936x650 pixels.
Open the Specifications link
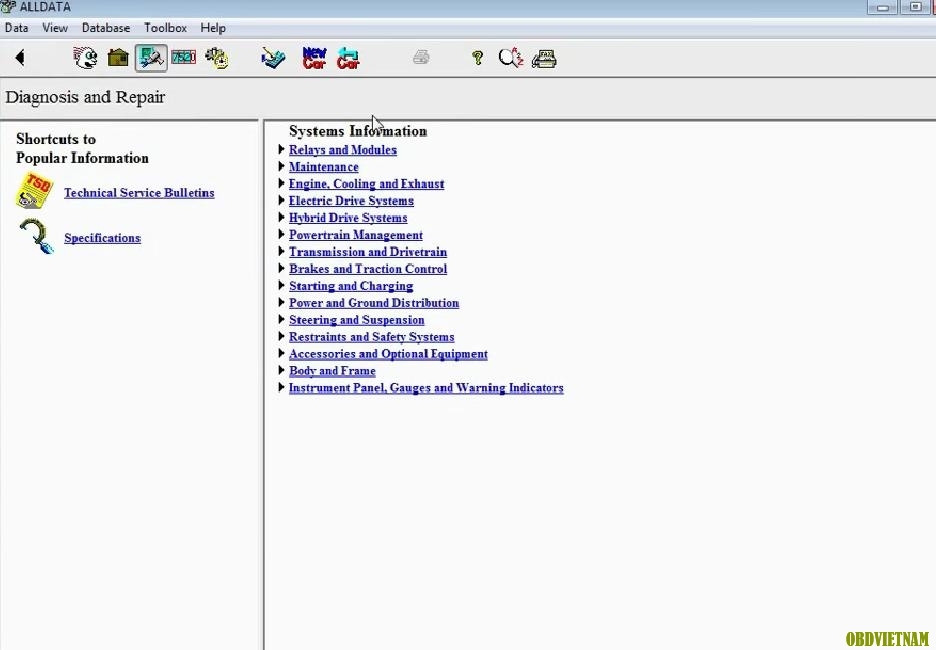pos(103,238)
